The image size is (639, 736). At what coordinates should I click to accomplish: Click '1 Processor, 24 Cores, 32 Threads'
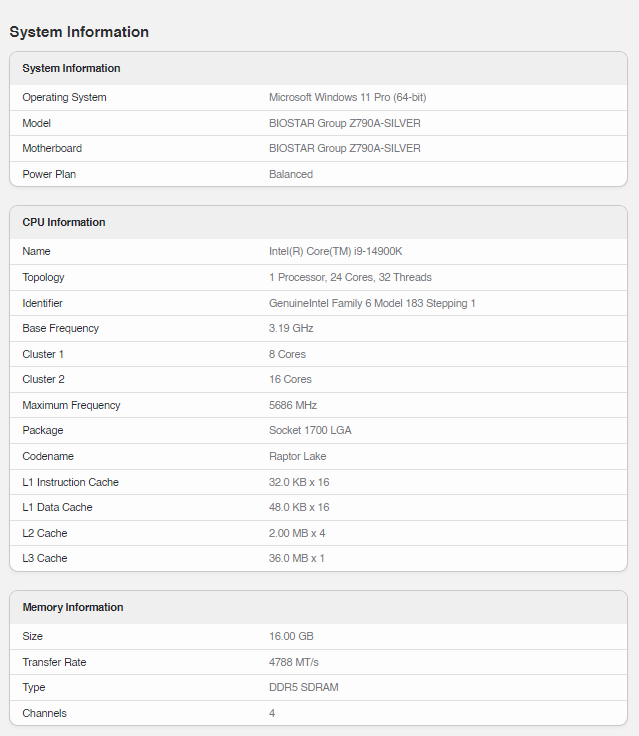[350, 277]
